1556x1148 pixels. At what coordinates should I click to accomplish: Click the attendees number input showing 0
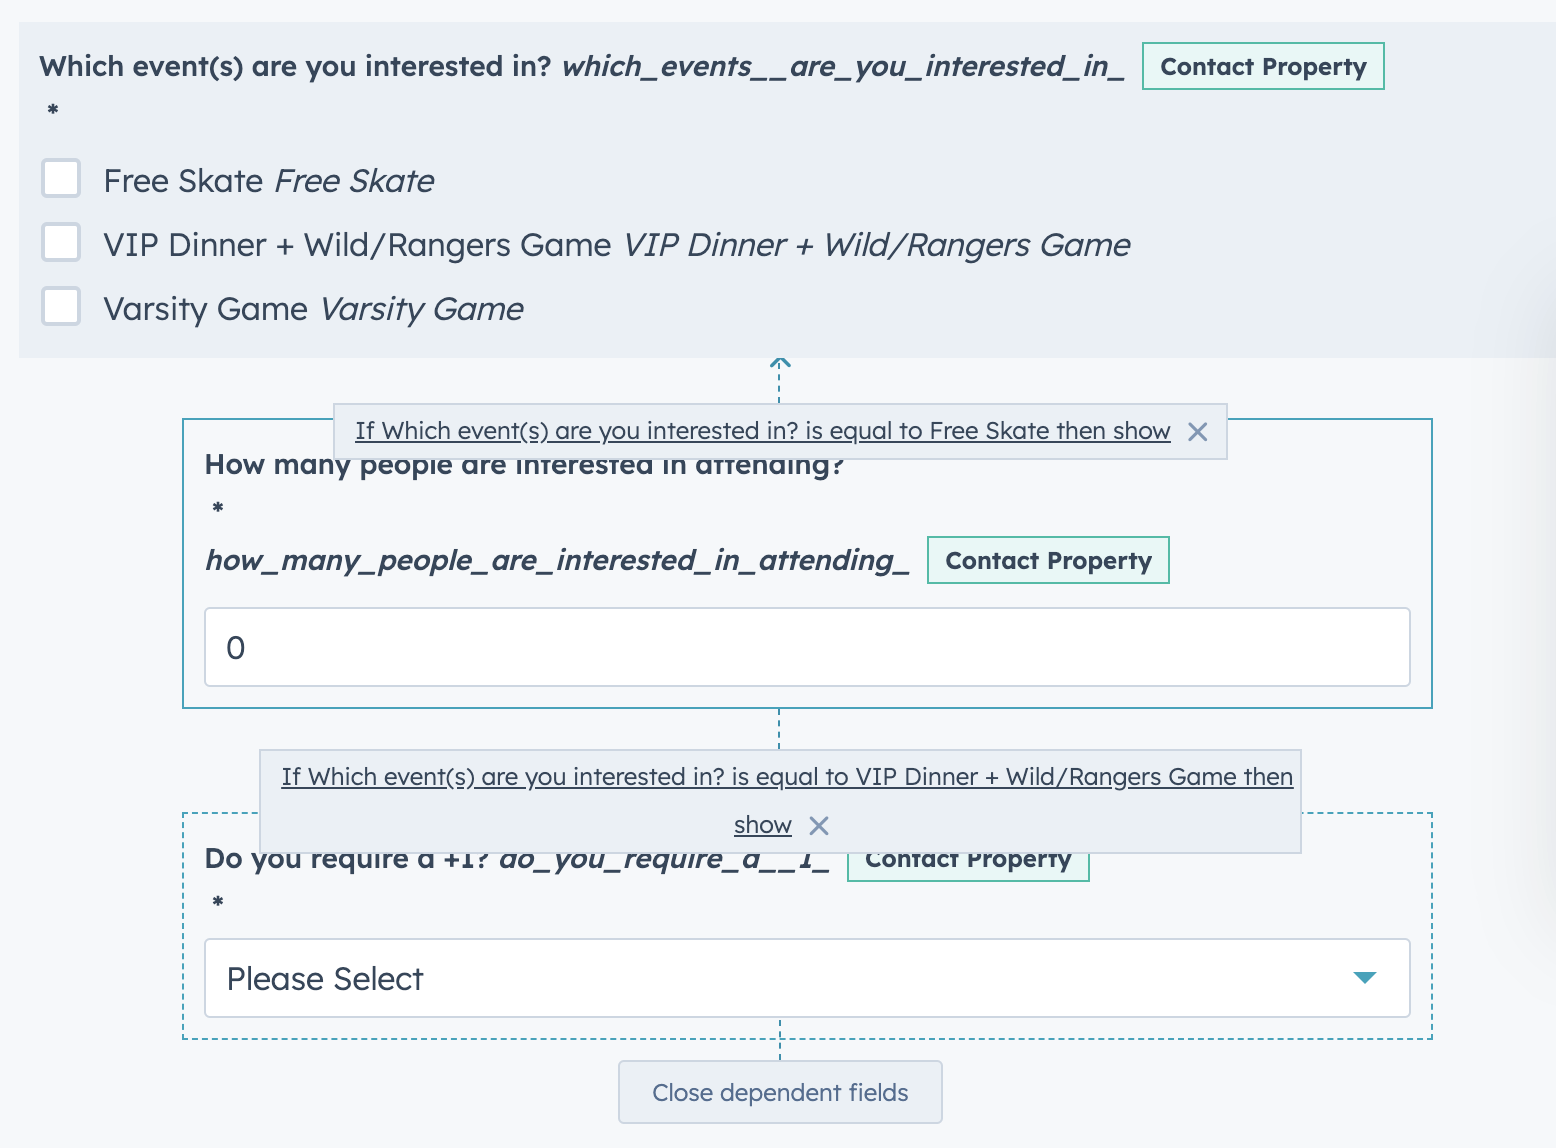click(x=806, y=647)
